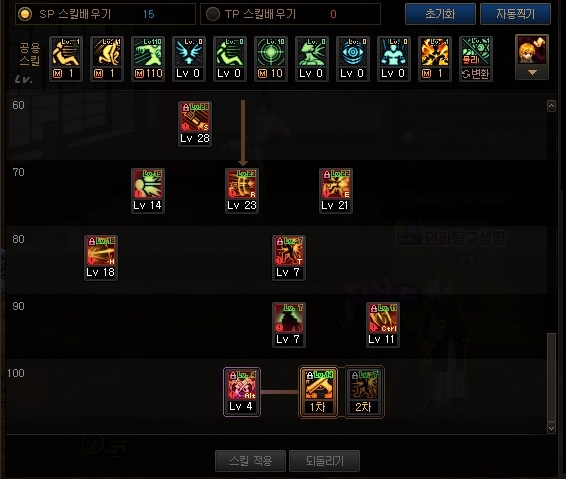Click the skill tree scrollbar thumb
The image size is (566, 479).
point(551,377)
